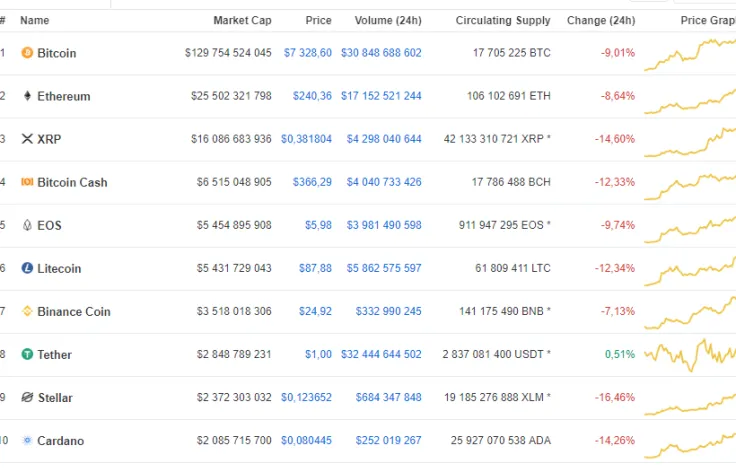This screenshot has height=472, width=736.
Task: Open Stellar price $0,123652 link
Action: [x=306, y=397]
